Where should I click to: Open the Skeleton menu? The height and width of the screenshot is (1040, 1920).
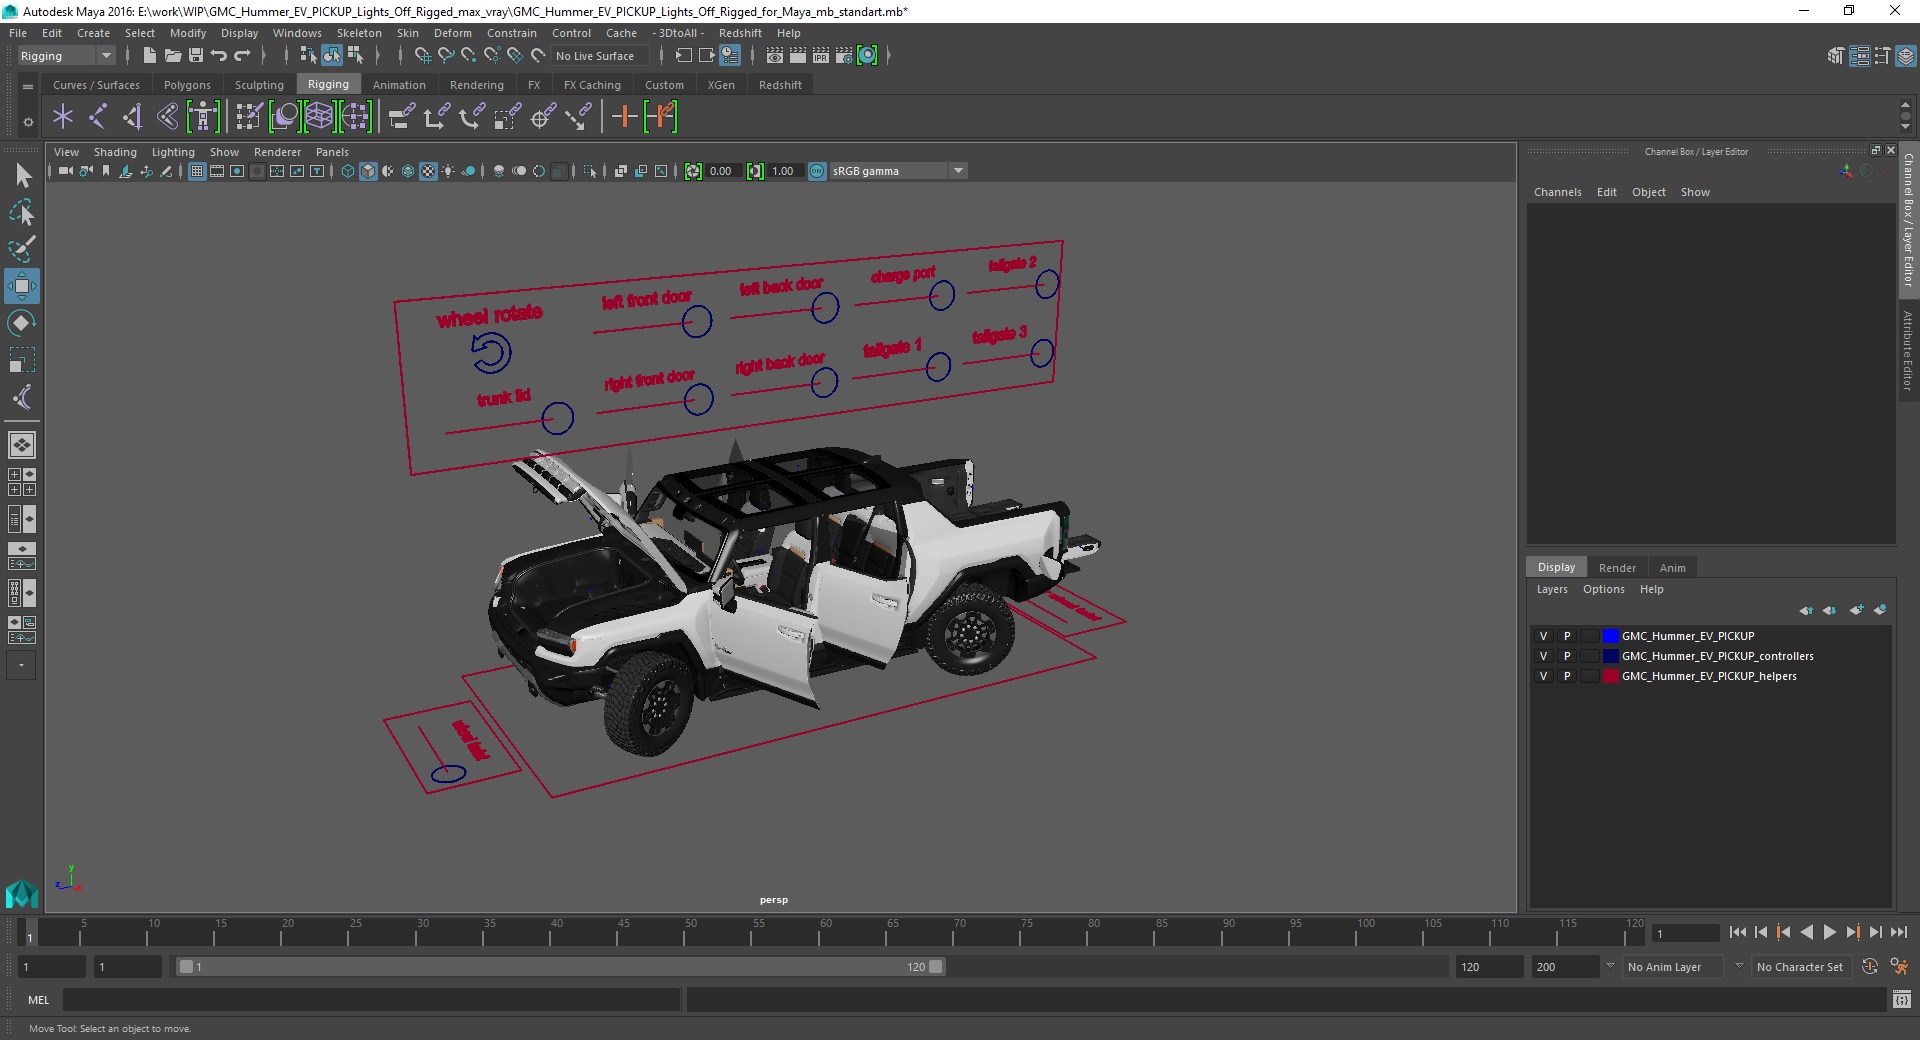point(359,33)
